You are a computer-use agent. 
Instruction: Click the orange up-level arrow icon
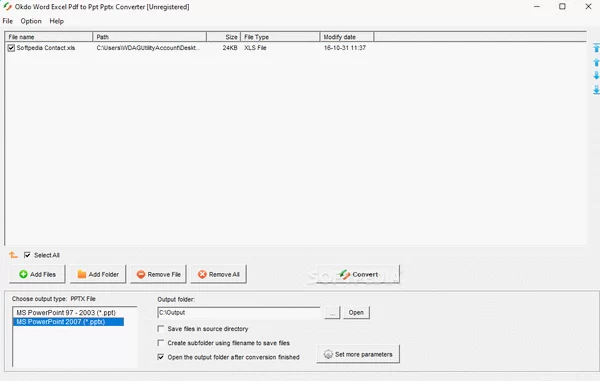tap(13, 255)
